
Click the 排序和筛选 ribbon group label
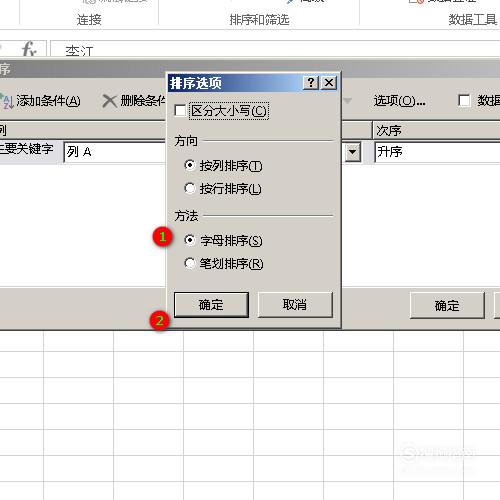point(259,20)
